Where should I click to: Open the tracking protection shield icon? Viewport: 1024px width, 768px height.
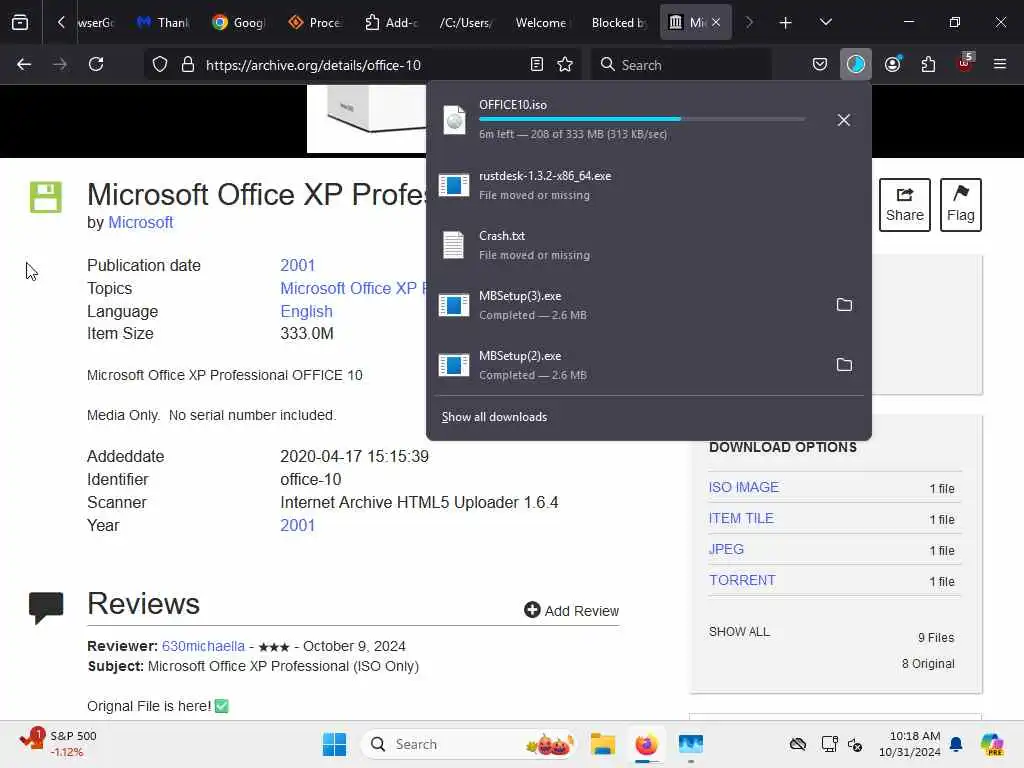pyautogui.click(x=160, y=65)
